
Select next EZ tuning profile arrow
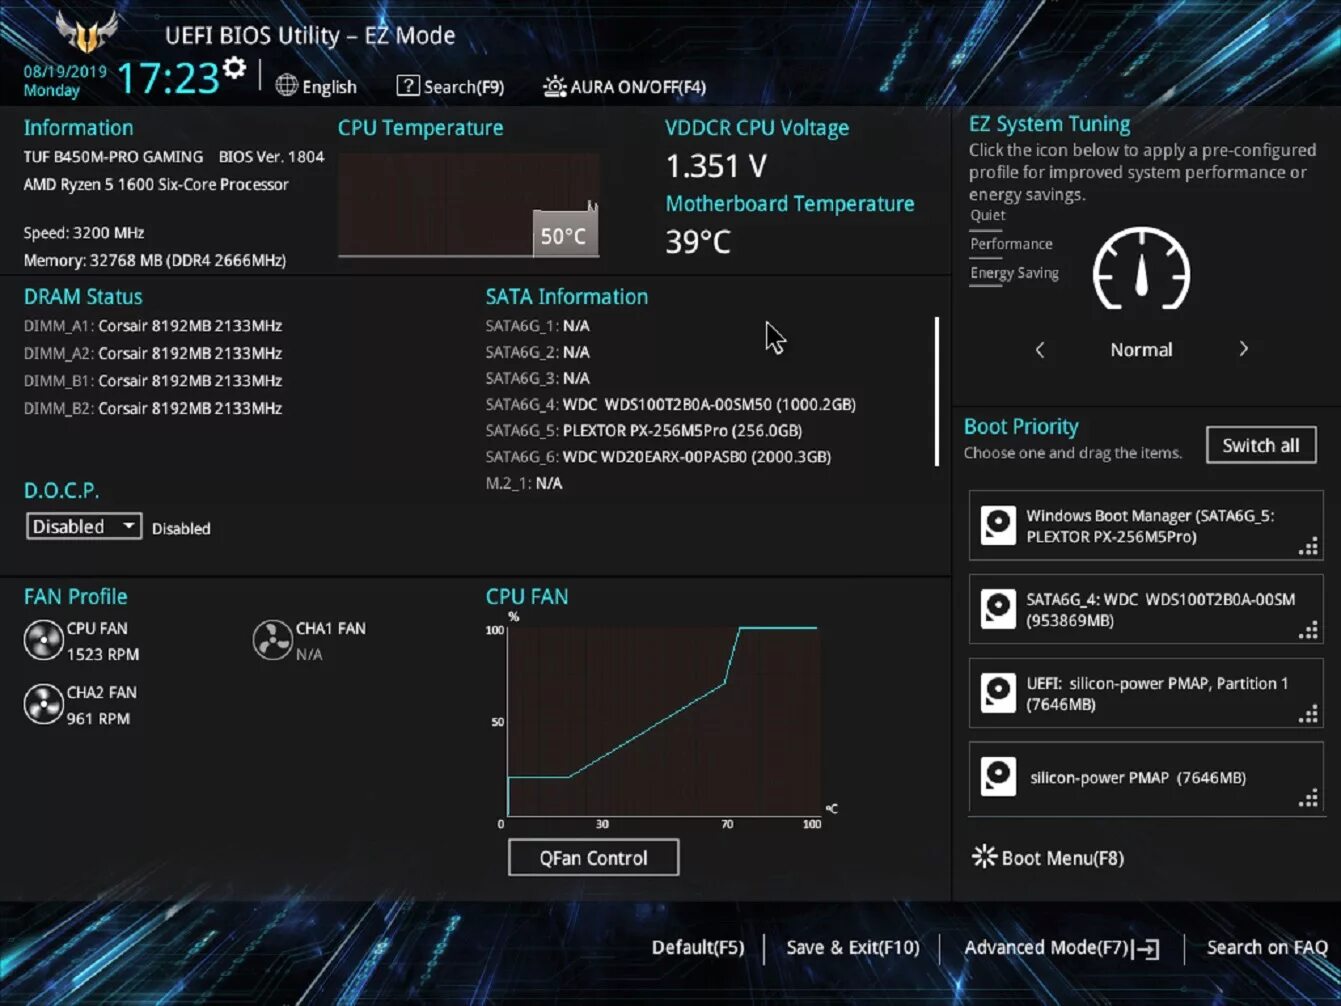point(1244,349)
